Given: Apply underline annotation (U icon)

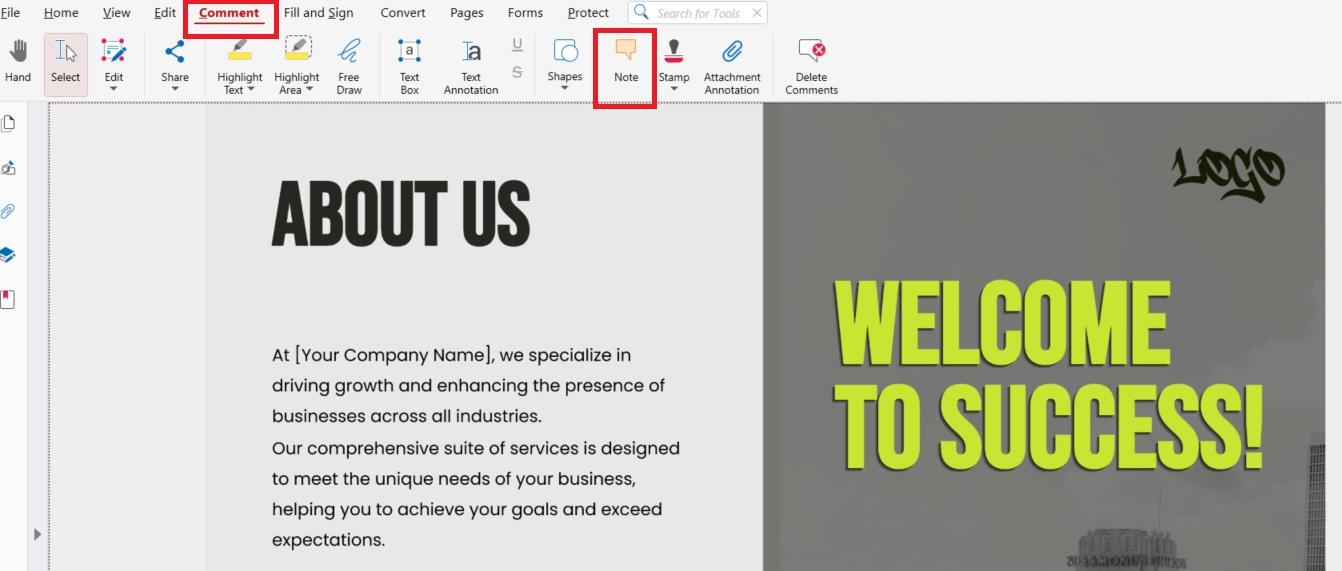Looking at the screenshot, I should 517,44.
